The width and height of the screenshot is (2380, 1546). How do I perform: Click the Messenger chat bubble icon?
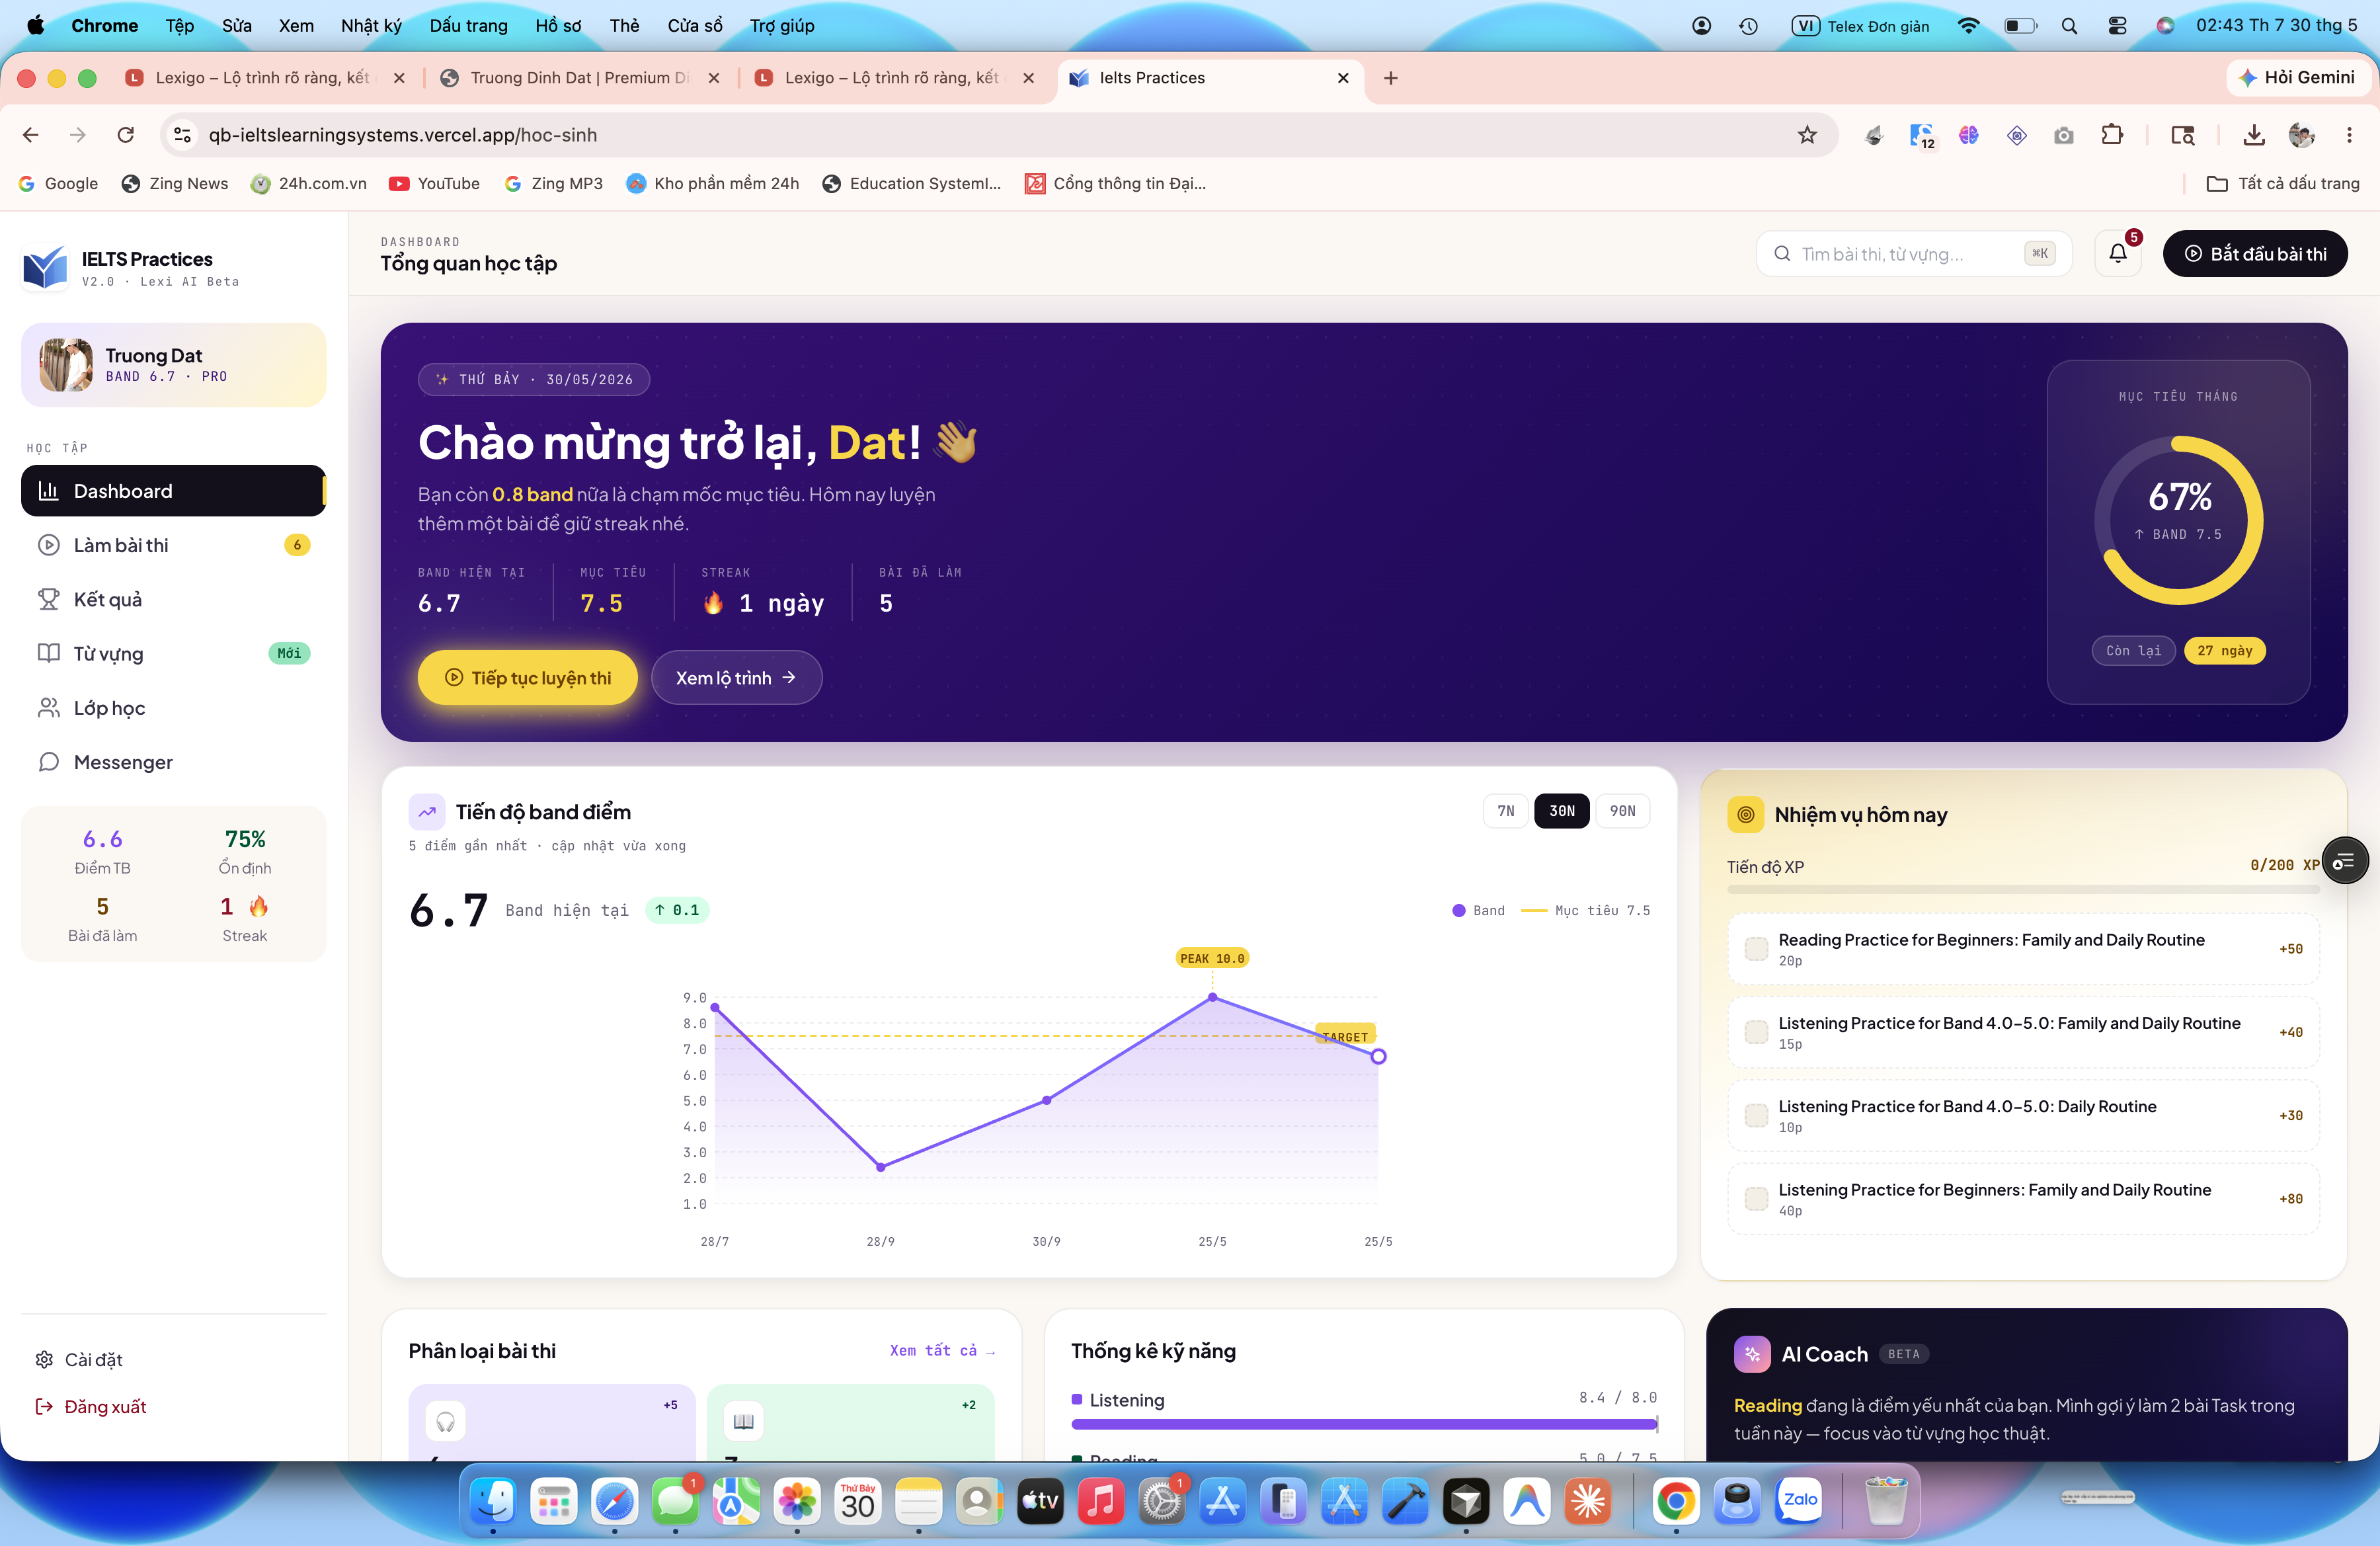(x=48, y=762)
